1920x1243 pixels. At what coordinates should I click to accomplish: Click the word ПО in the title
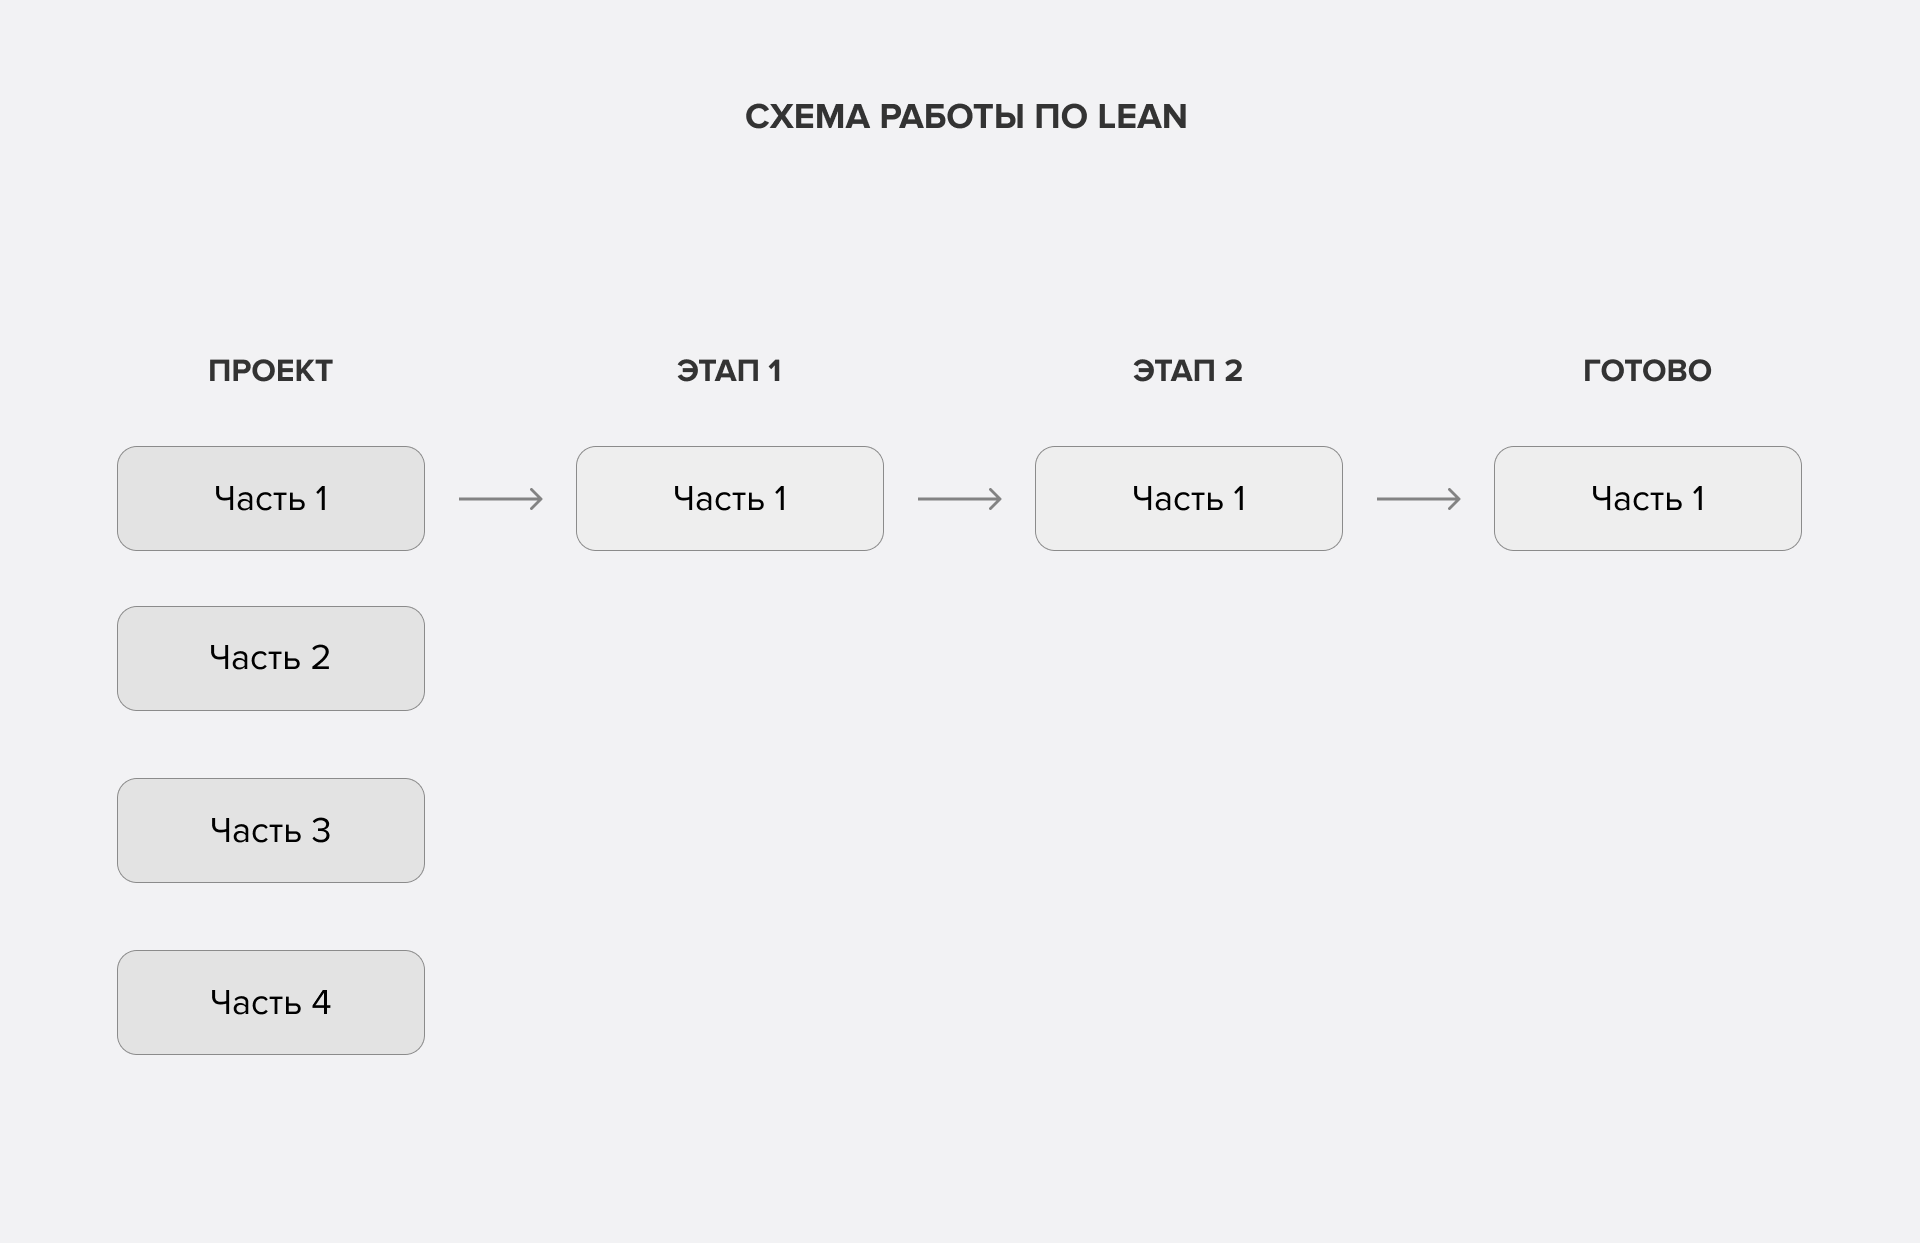click(1060, 117)
